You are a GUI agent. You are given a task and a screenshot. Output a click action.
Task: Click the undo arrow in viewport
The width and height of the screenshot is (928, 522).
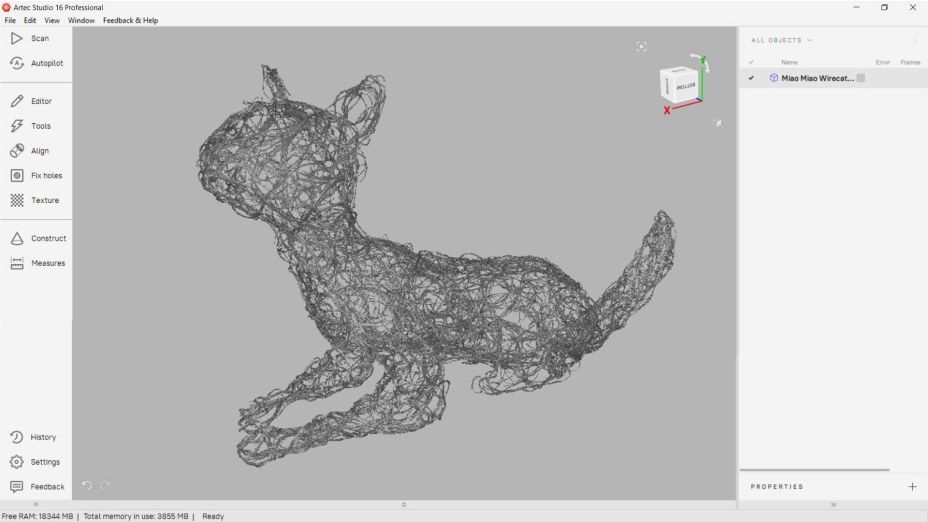pyautogui.click(x=87, y=486)
